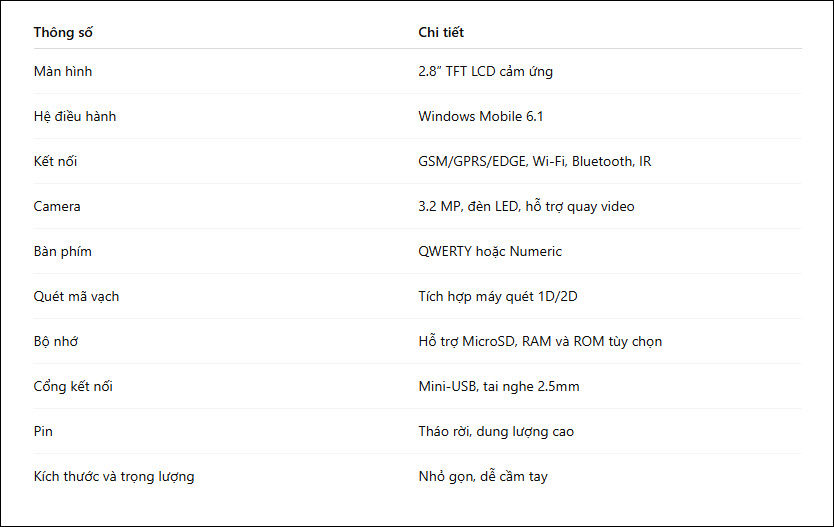Select the Cổng kết nối row label
The image size is (834, 527).
(73, 386)
